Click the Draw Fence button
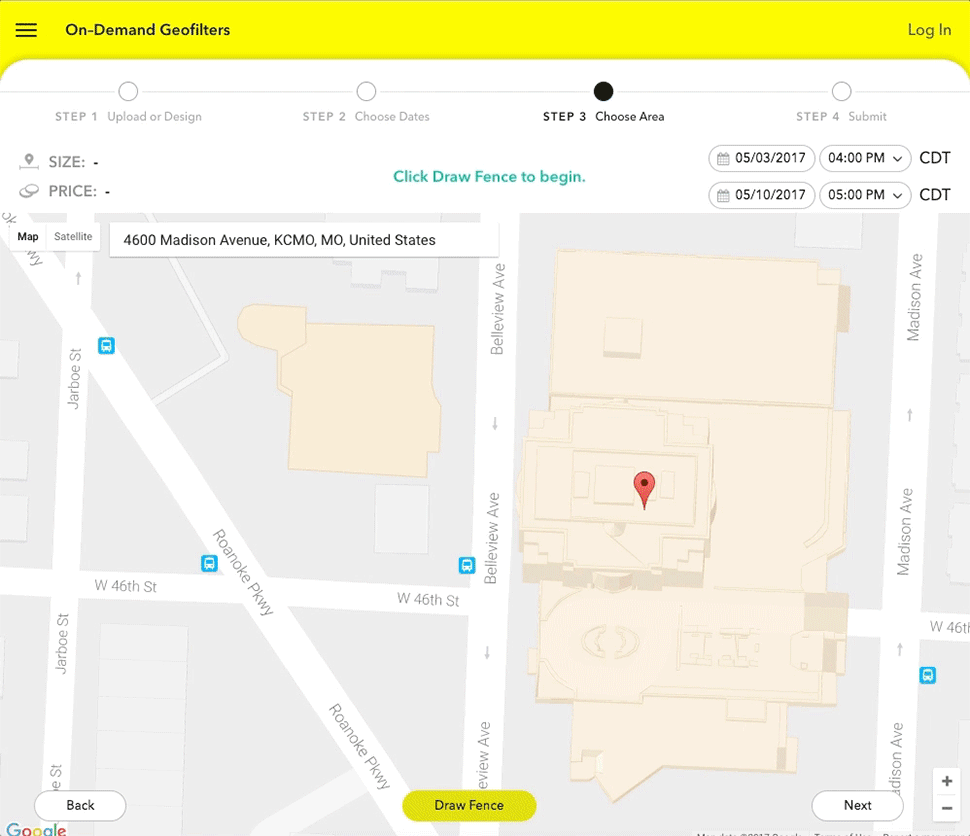The width and height of the screenshot is (970, 836). point(469,806)
